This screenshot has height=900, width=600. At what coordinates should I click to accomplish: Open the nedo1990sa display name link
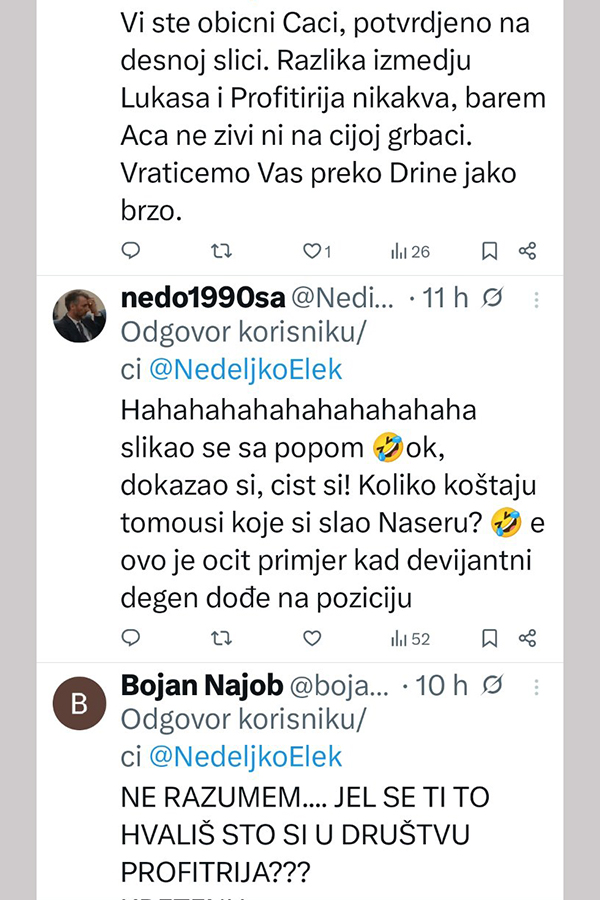[203, 298]
